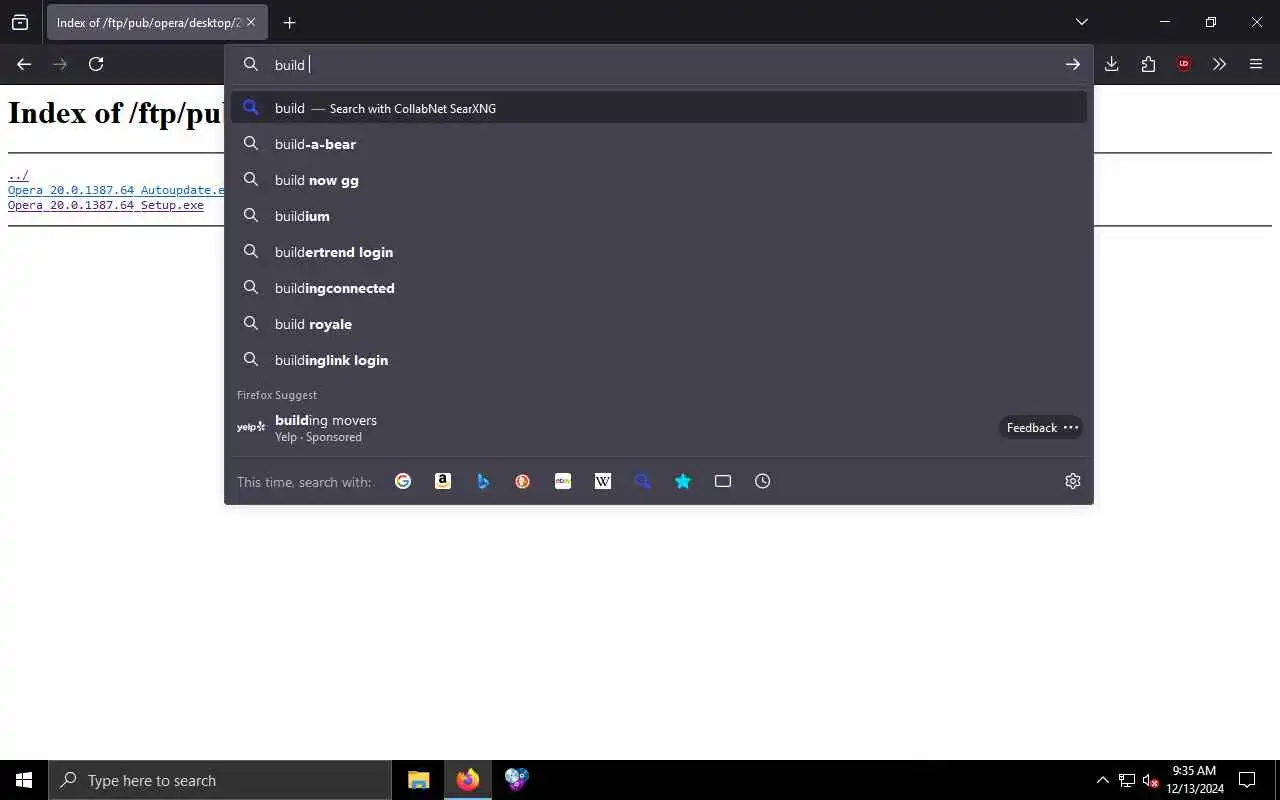
Task: Select the Index of /ftp/pub/opera tab
Action: (x=156, y=22)
